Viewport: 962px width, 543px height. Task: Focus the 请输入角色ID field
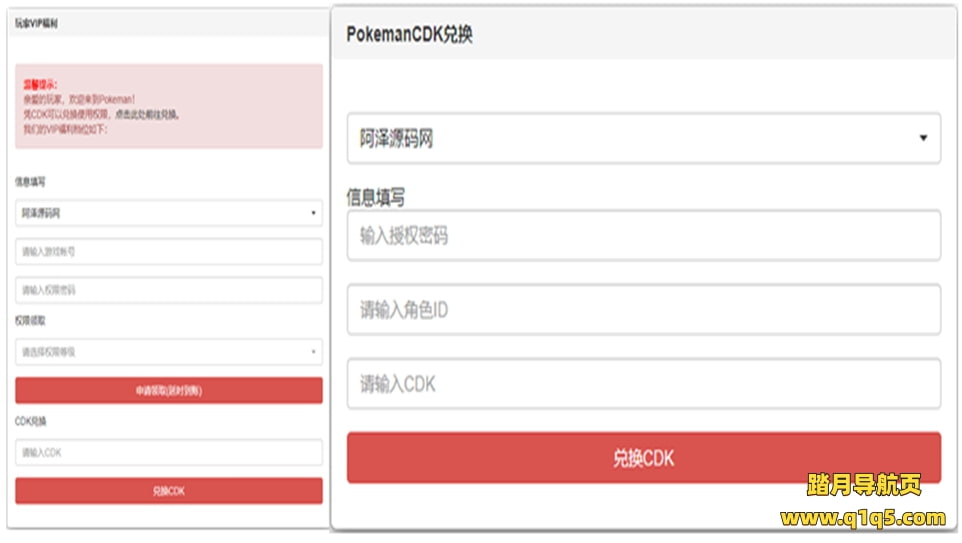click(x=643, y=310)
